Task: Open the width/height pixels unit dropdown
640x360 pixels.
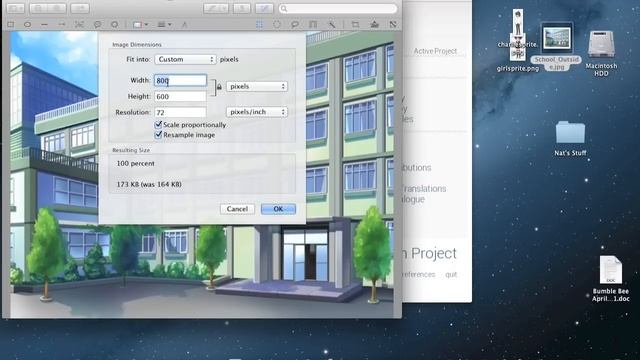Action: point(257,87)
